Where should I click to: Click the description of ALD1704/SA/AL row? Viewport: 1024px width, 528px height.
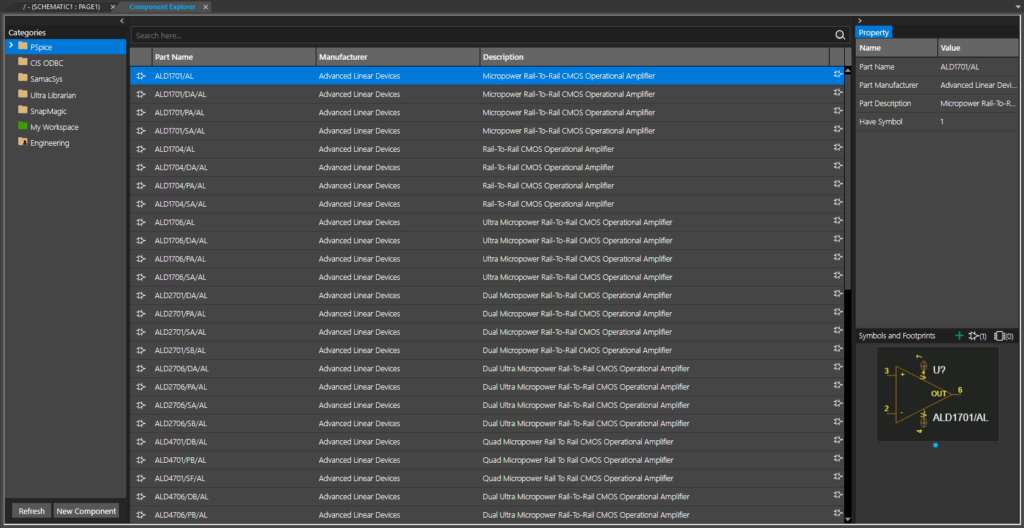548,204
